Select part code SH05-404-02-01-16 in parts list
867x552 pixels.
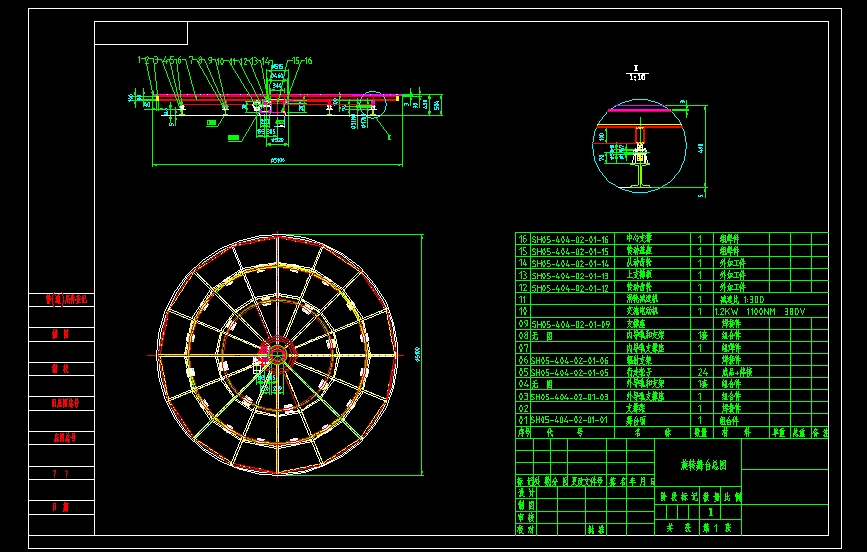pos(569,239)
